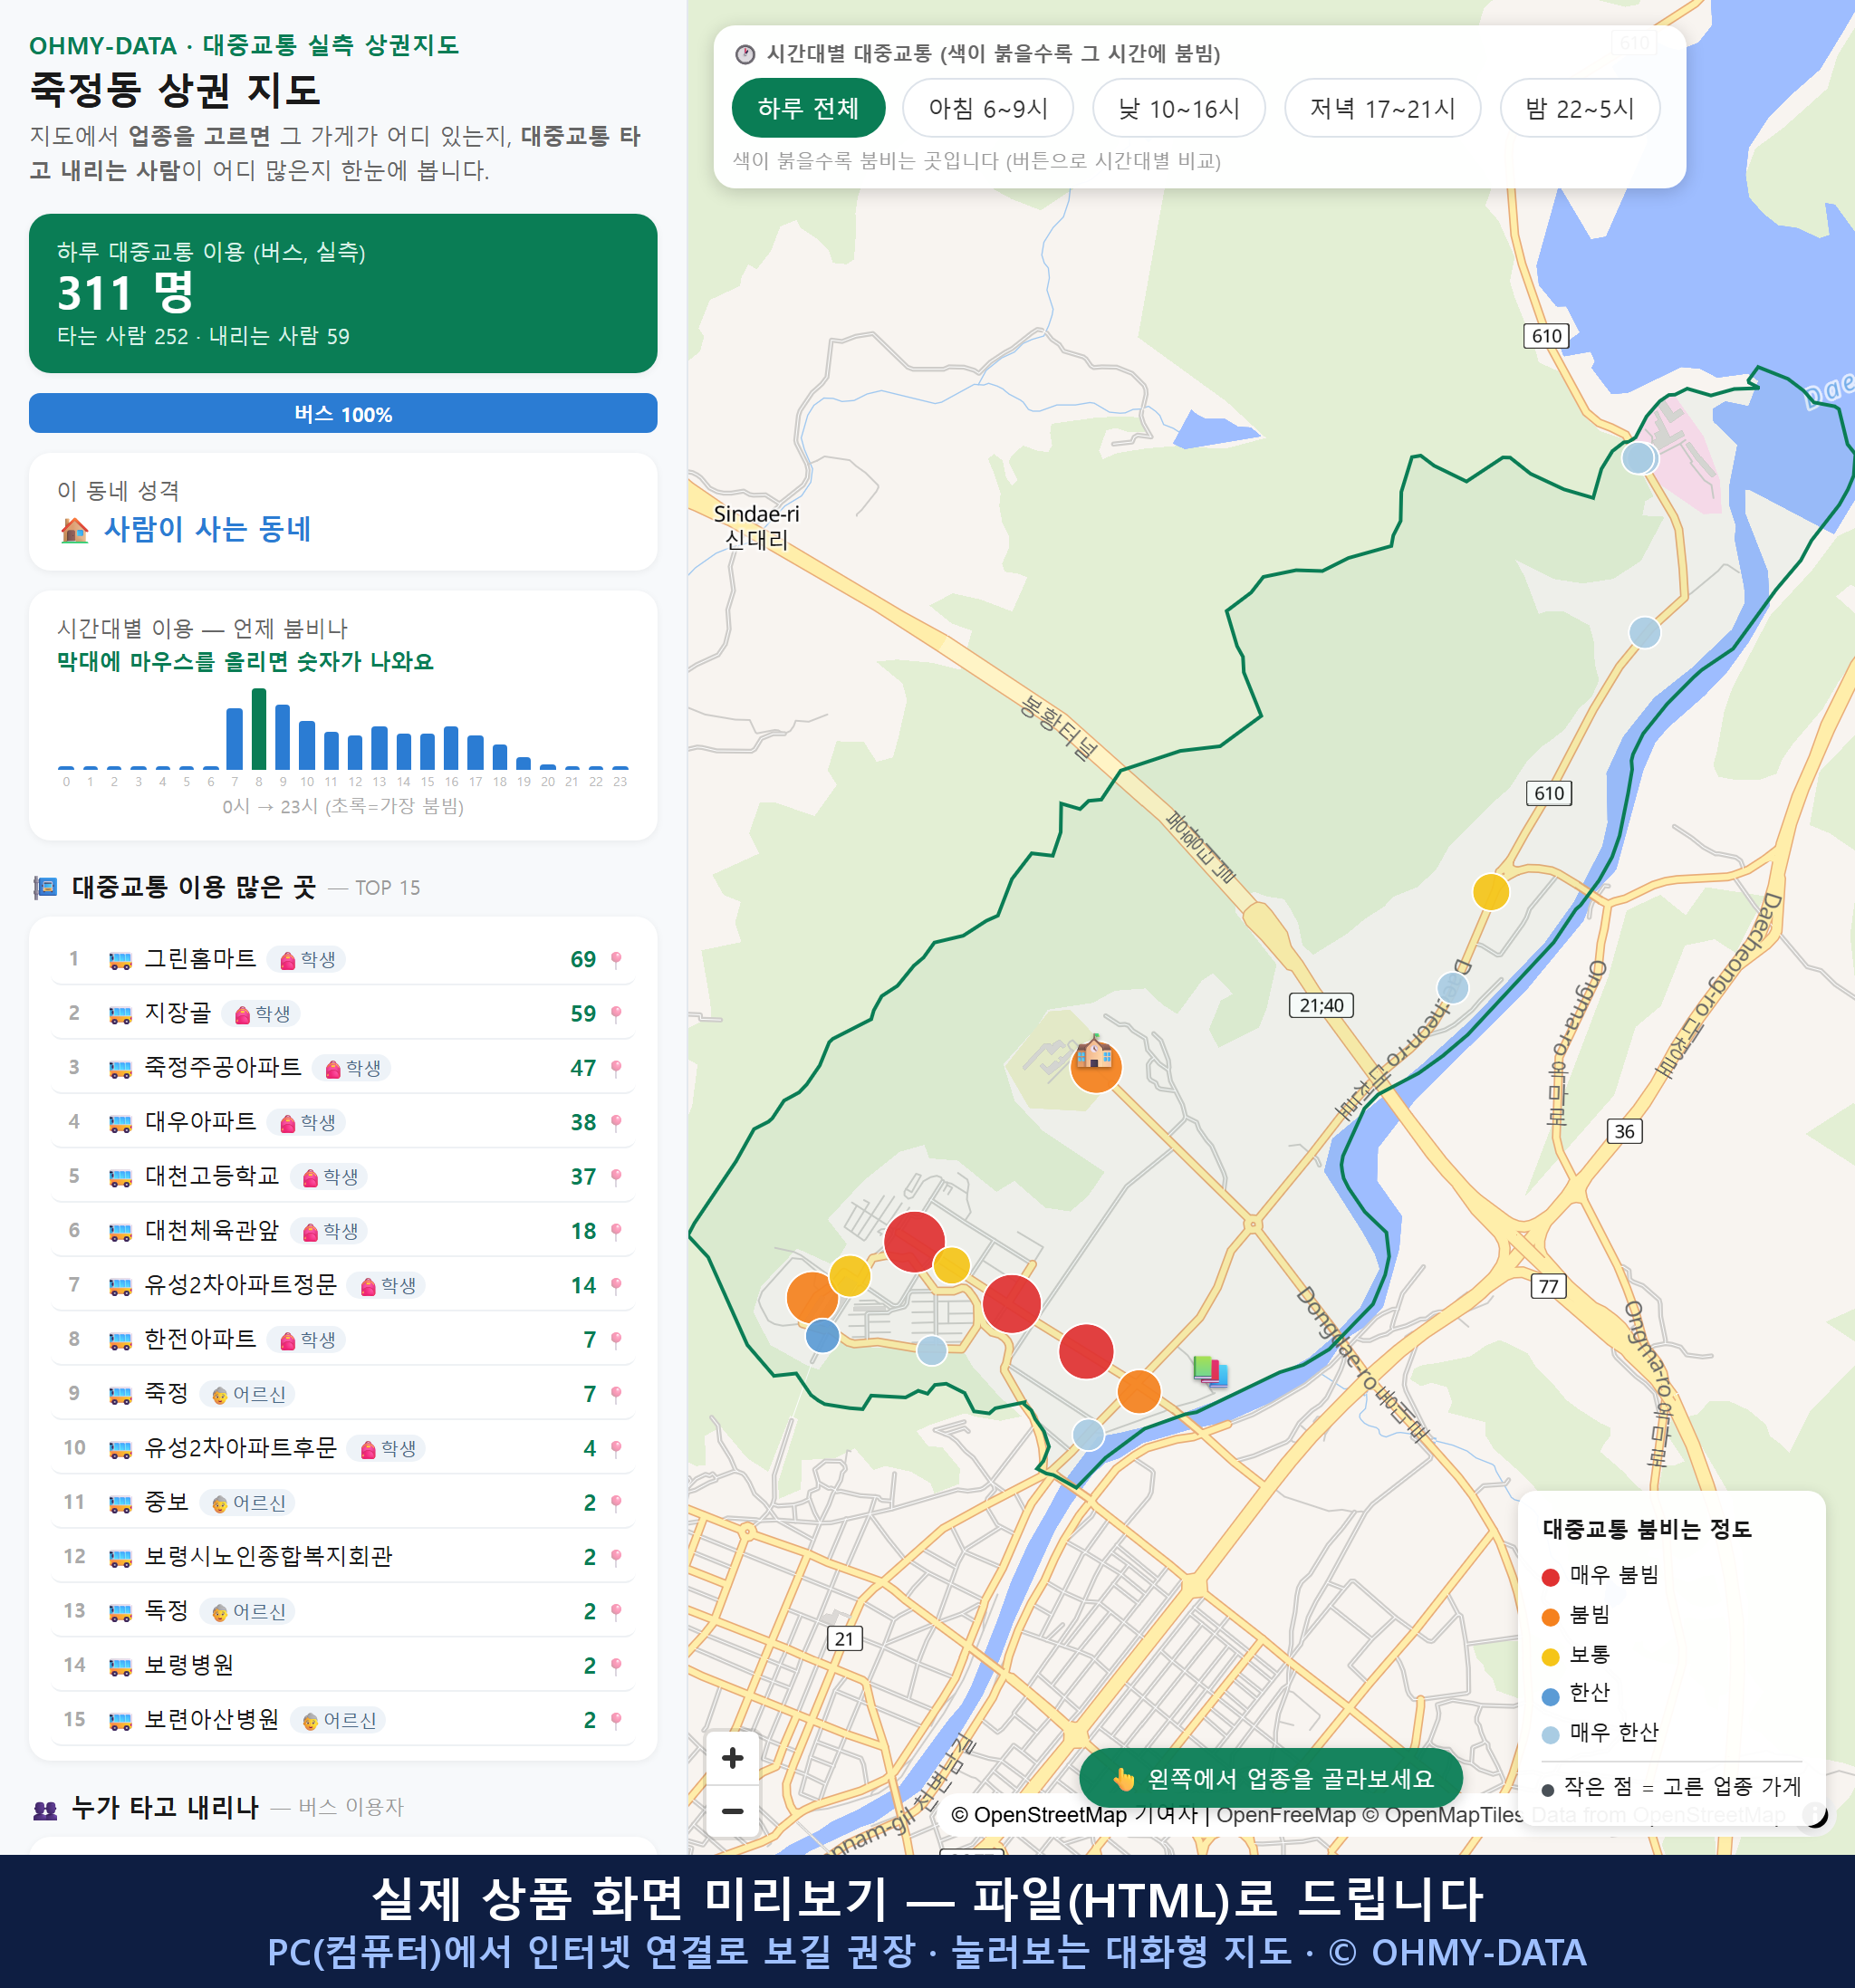The width and height of the screenshot is (1855, 1988).
Task: Click the chart bar at hour 7
Action: [235, 738]
